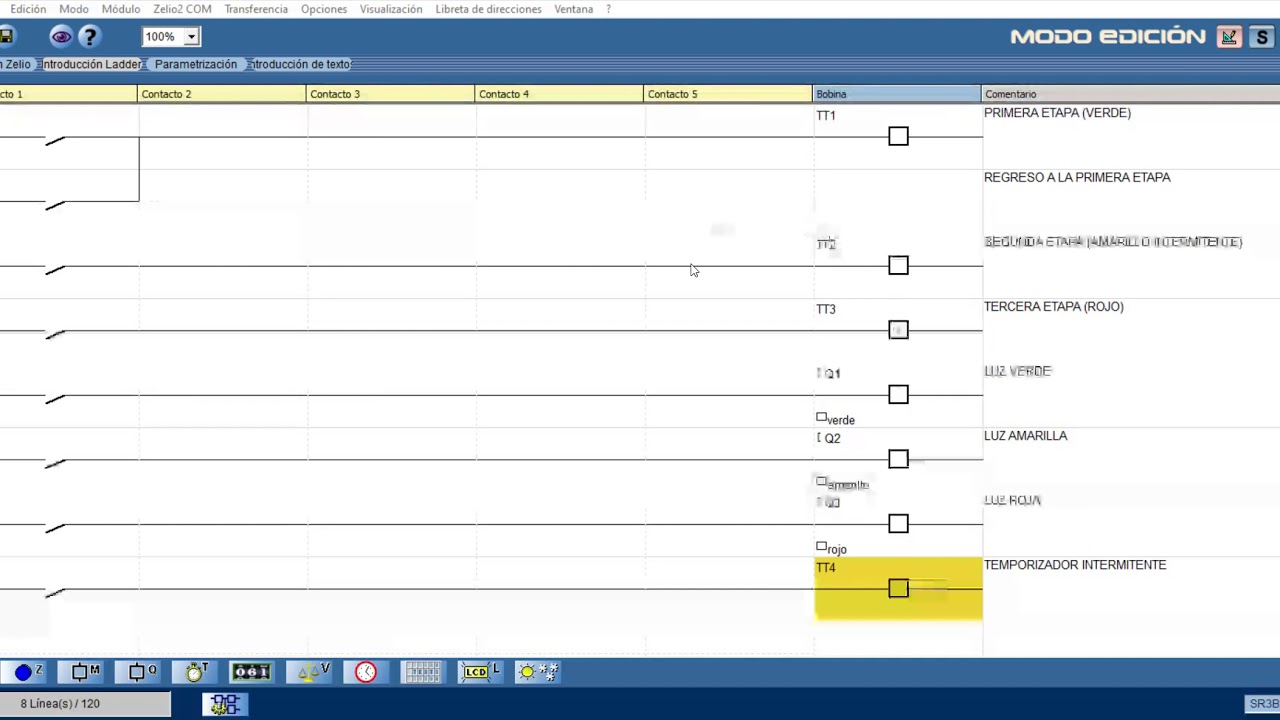Open help with the question mark icon
The height and width of the screenshot is (720, 1280).
click(x=90, y=37)
